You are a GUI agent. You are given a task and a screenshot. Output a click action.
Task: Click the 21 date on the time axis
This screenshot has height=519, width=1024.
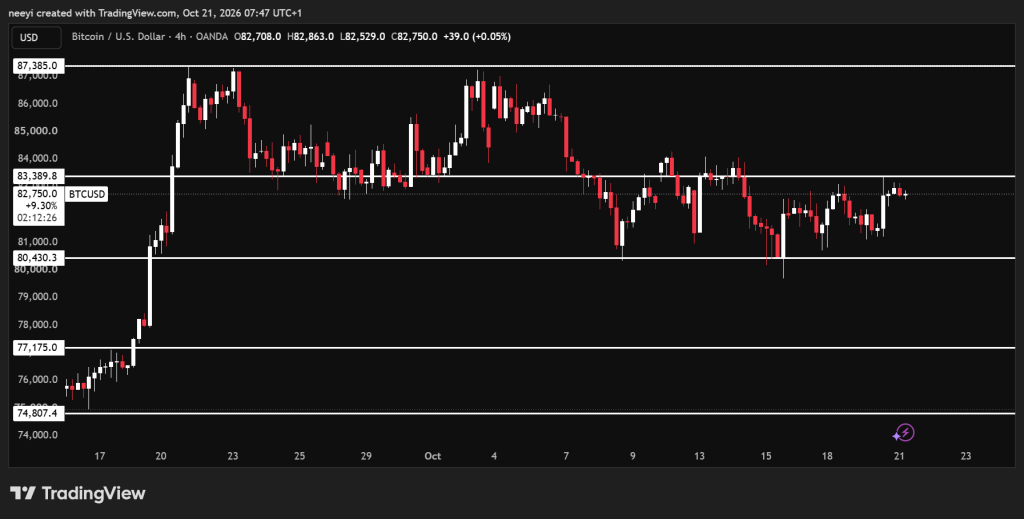pos(899,456)
